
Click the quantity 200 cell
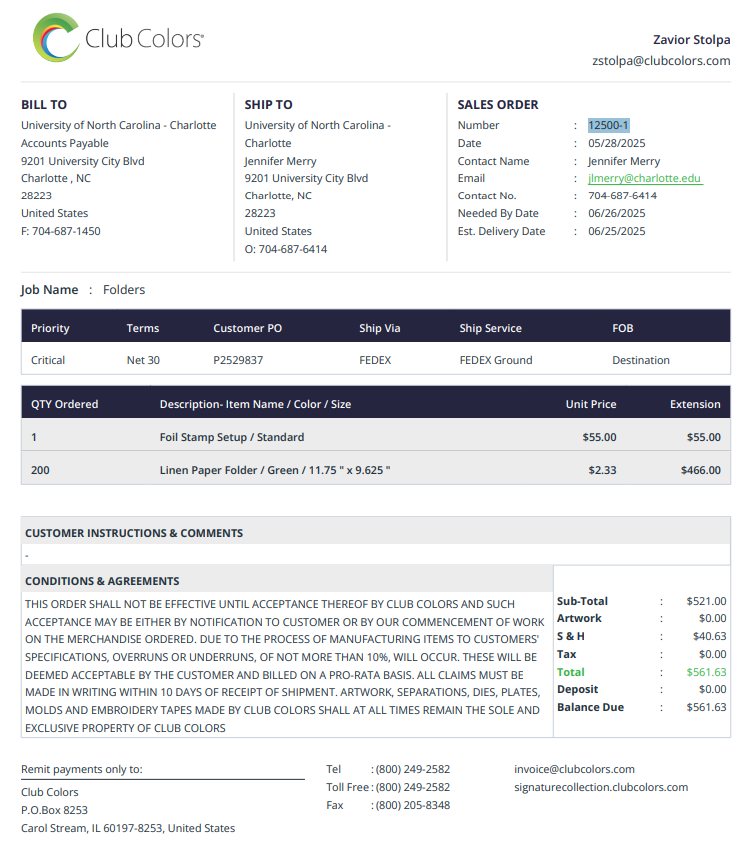tap(40, 470)
